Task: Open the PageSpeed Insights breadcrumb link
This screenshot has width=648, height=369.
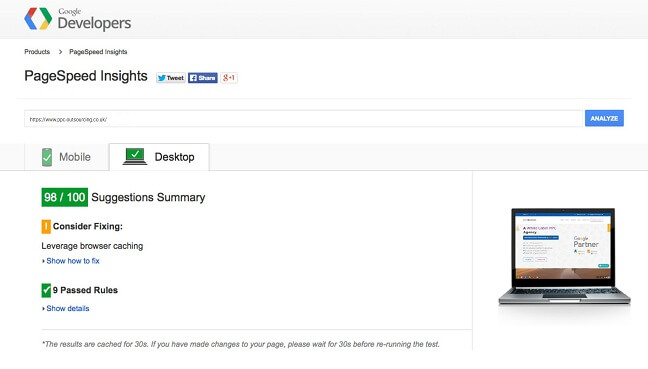Action: point(98,52)
